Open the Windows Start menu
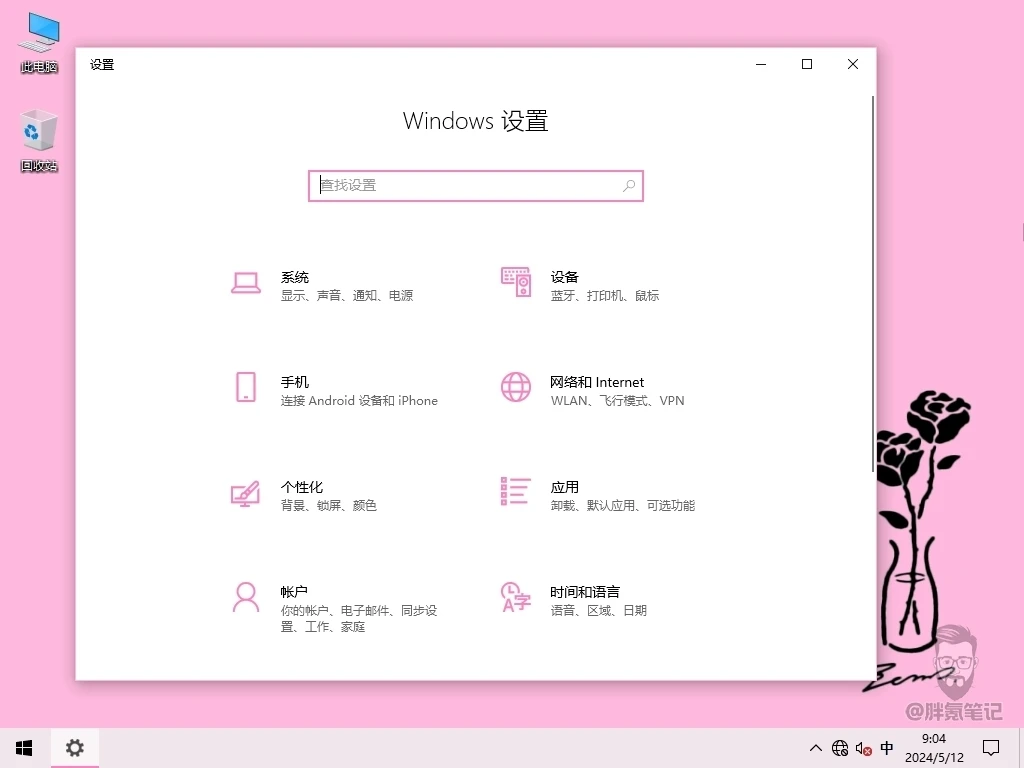 coord(24,748)
